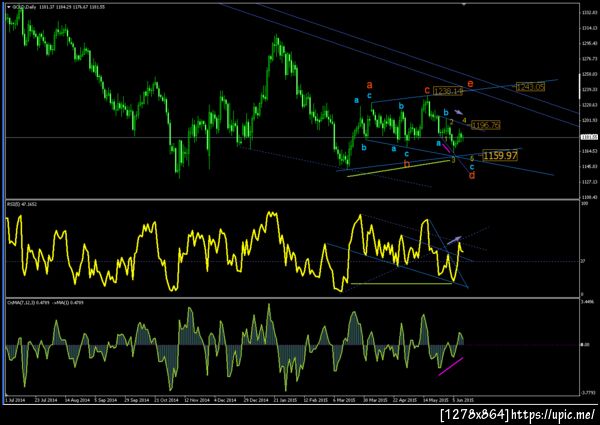Viewport: 600px width, 425px height.
Task: Click the chart shift marker on top edge
Action: [464, 4]
